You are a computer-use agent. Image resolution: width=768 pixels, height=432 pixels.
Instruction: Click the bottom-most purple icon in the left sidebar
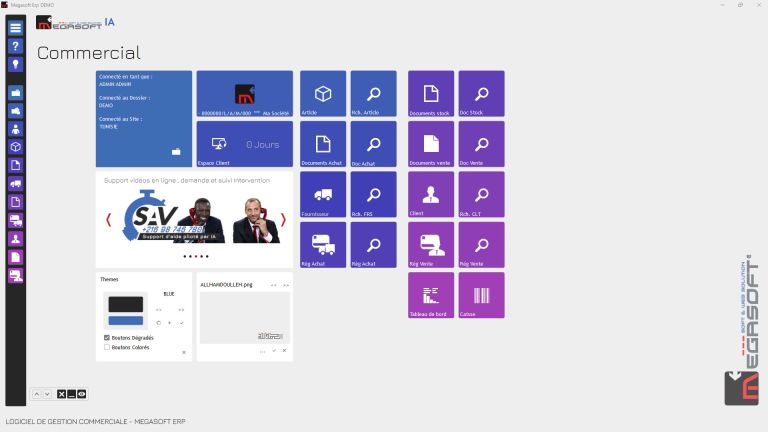click(x=16, y=276)
